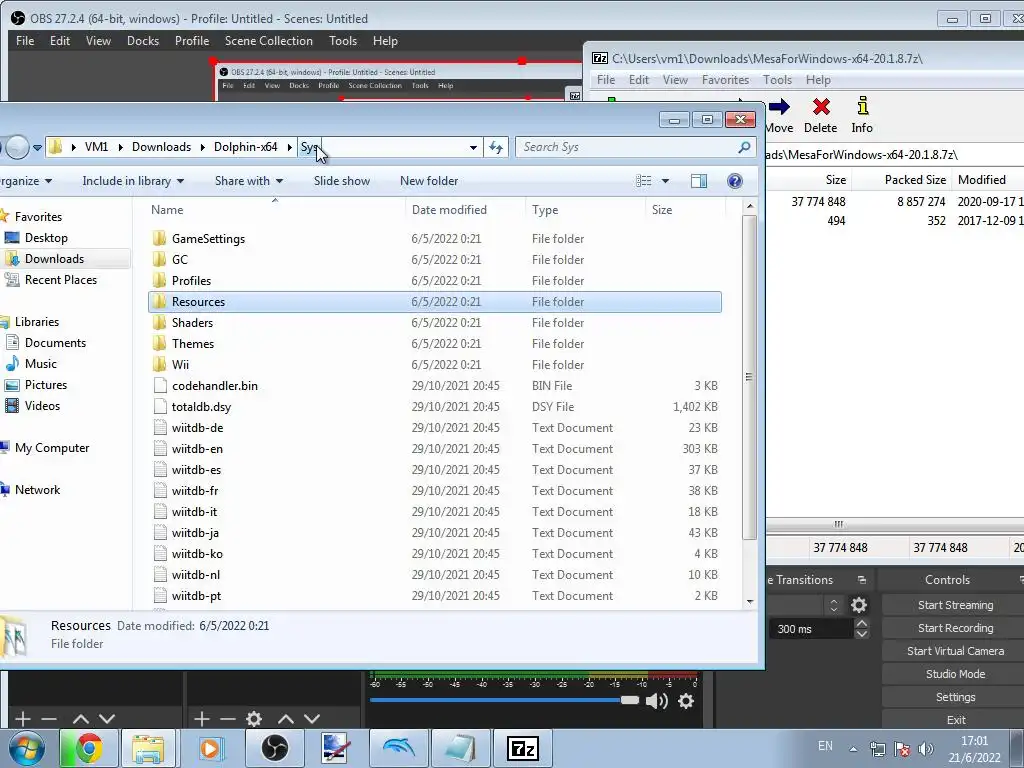
Task: Expand the arrow after Downloads in breadcrumb
Action: tap(202, 147)
